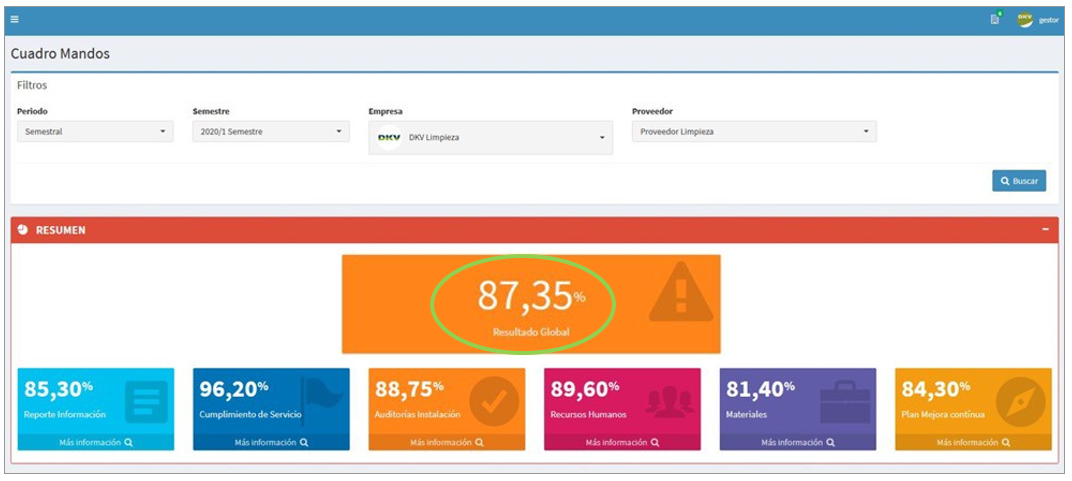Image resolution: width=1072 pixels, height=481 pixels.
Task: Open the Proveedor dropdown
Action: click(754, 132)
